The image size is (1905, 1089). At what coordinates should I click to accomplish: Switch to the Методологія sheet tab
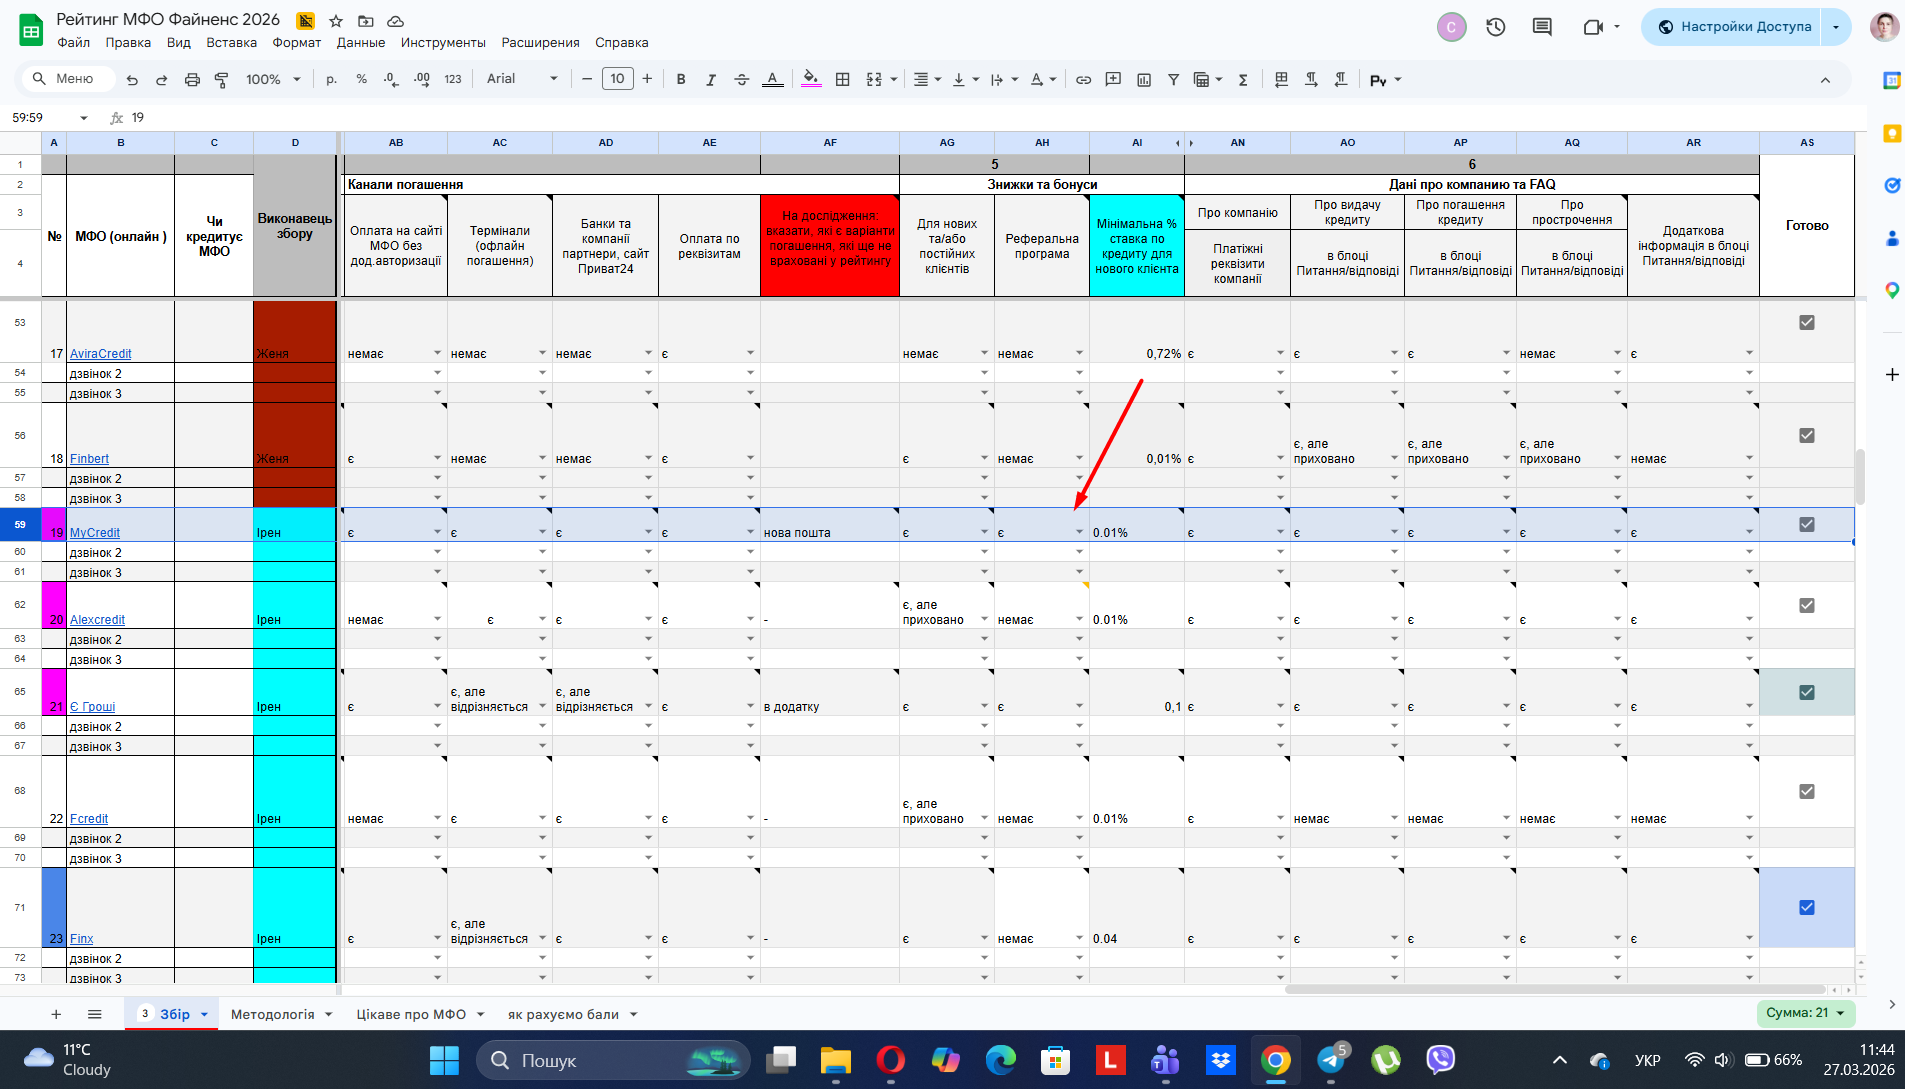click(x=272, y=1014)
